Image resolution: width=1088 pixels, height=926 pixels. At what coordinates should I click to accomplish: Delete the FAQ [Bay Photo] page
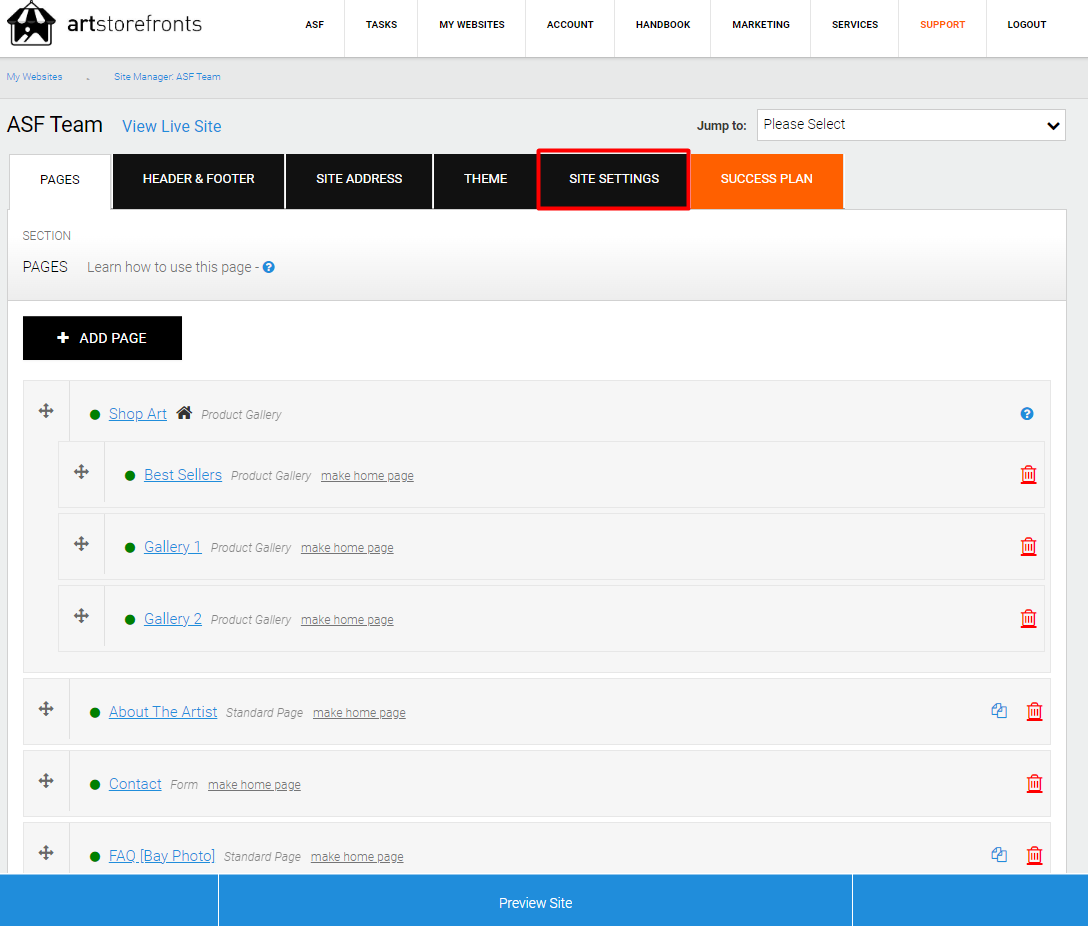(x=1035, y=855)
